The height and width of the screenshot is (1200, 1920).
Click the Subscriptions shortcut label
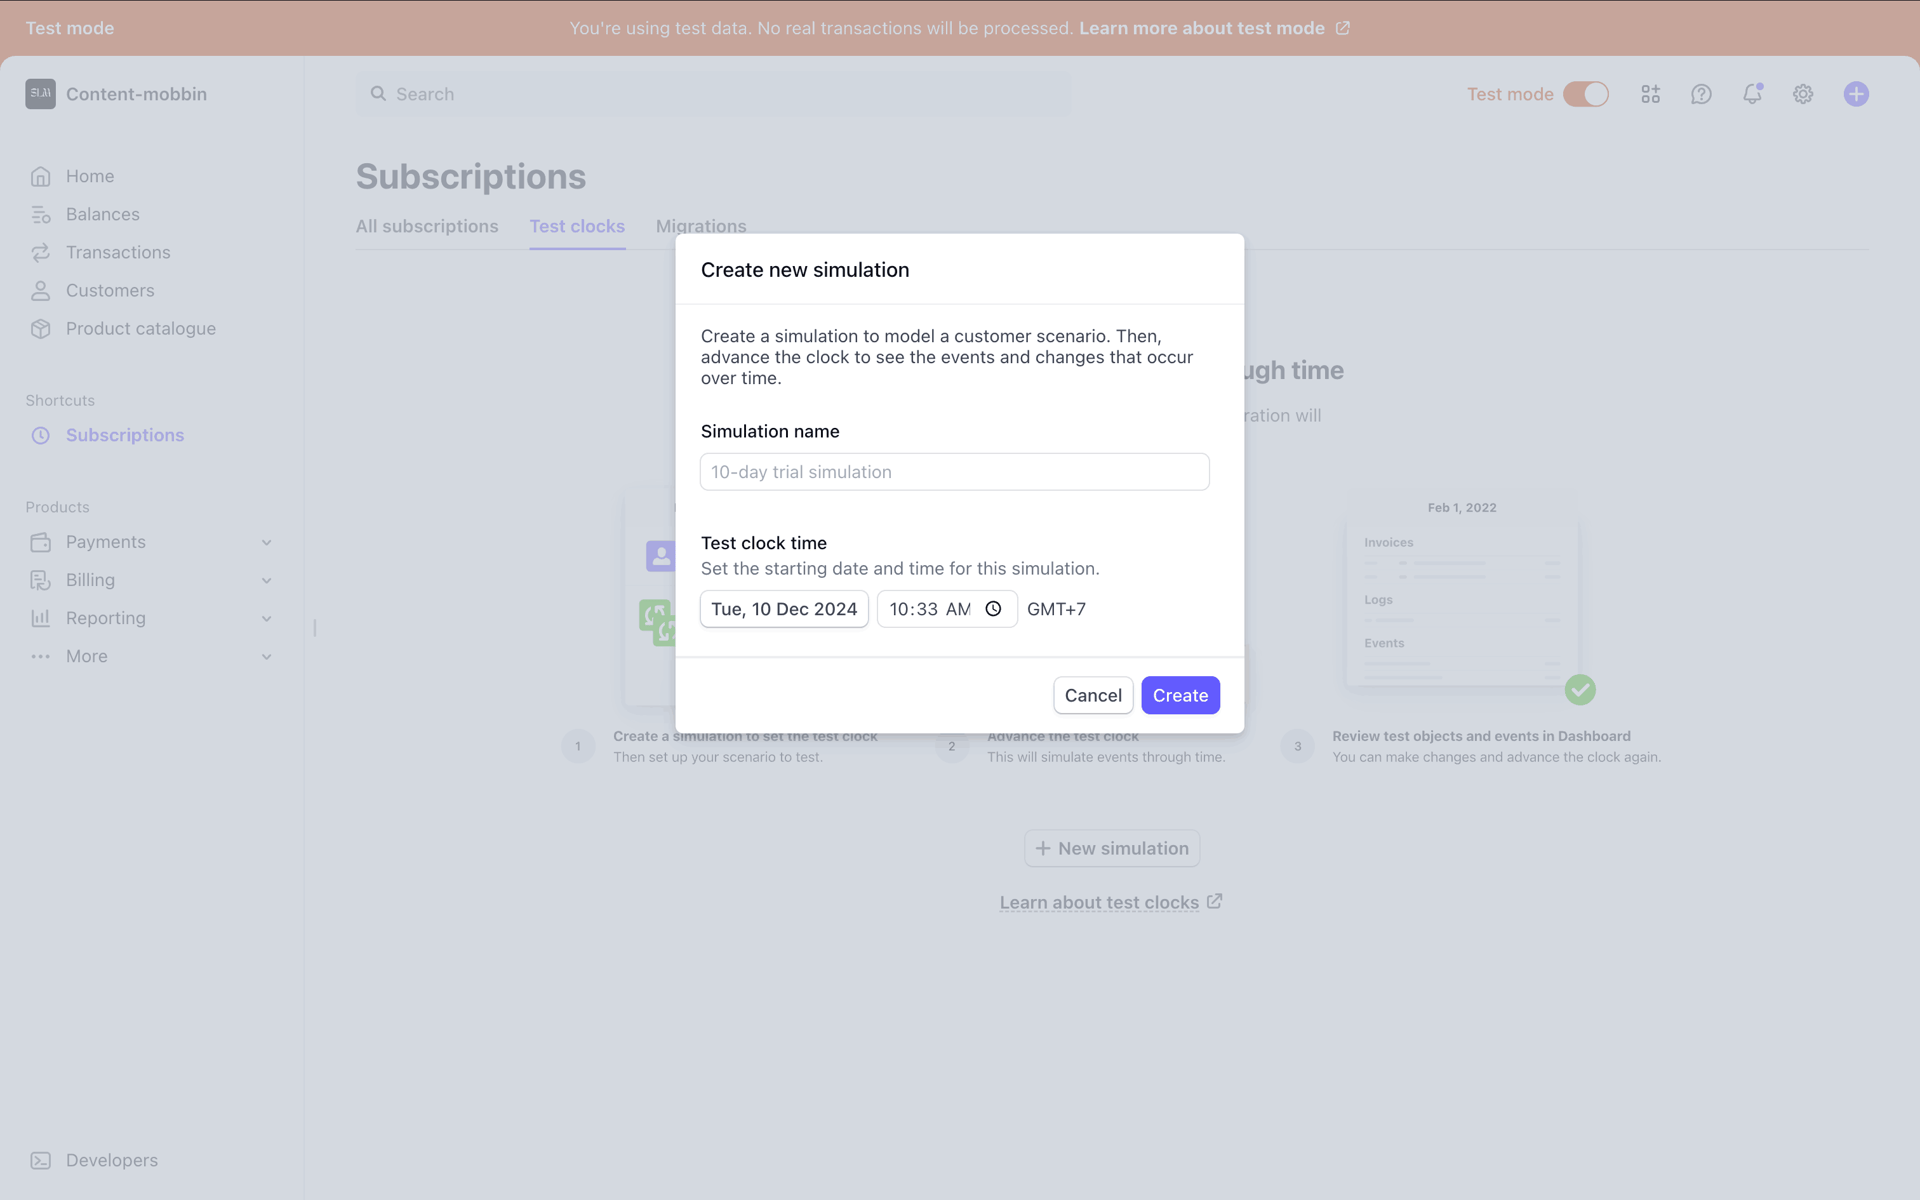125,435
